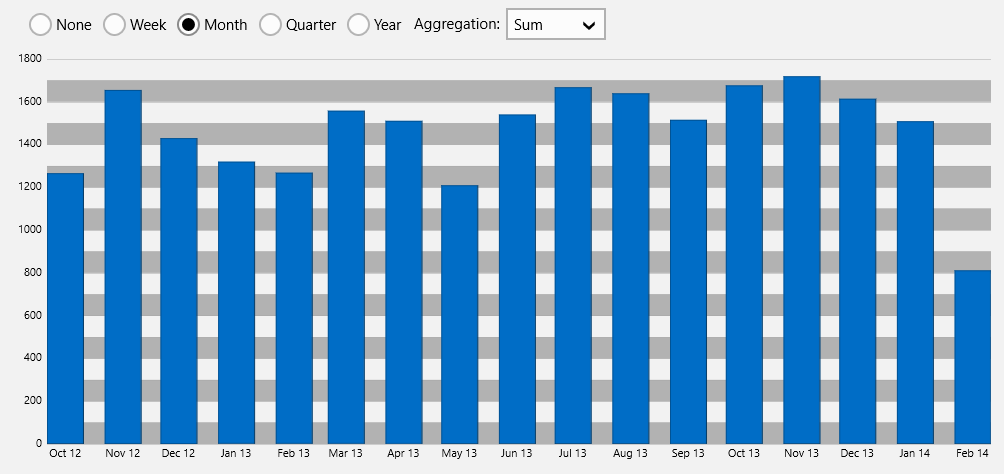Click the 1600 y-axis value
Image resolution: width=1004 pixels, height=474 pixels.
coord(30,102)
